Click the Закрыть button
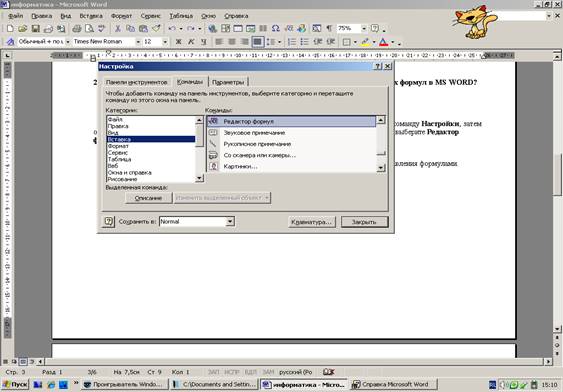The height and width of the screenshot is (392, 563). click(x=364, y=222)
